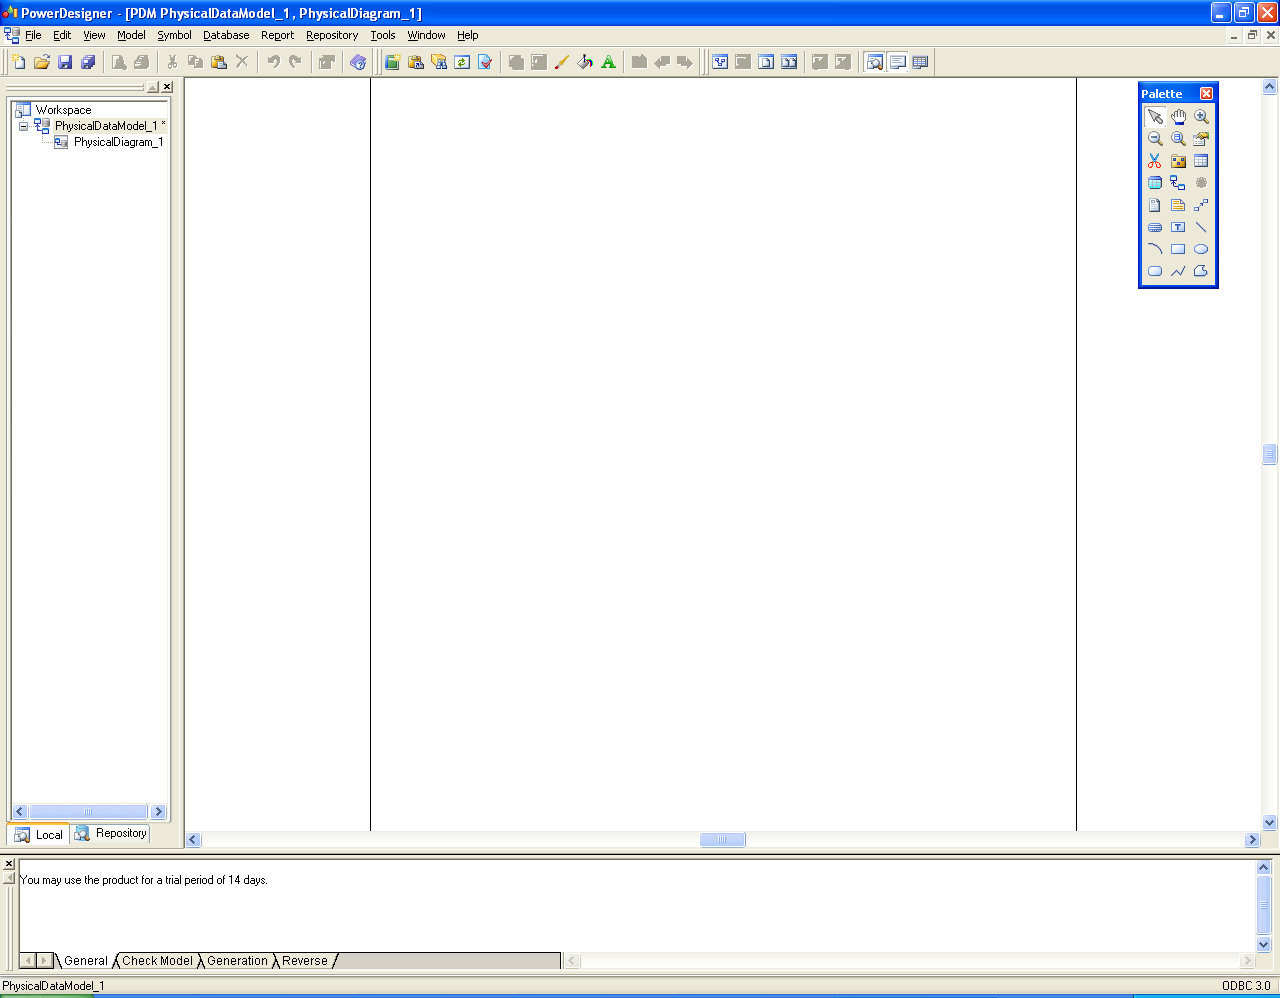This screenshot has height=998, width=1280.
Task: Switch to the Check Model output tab
Action: click(x=157, y=961)
